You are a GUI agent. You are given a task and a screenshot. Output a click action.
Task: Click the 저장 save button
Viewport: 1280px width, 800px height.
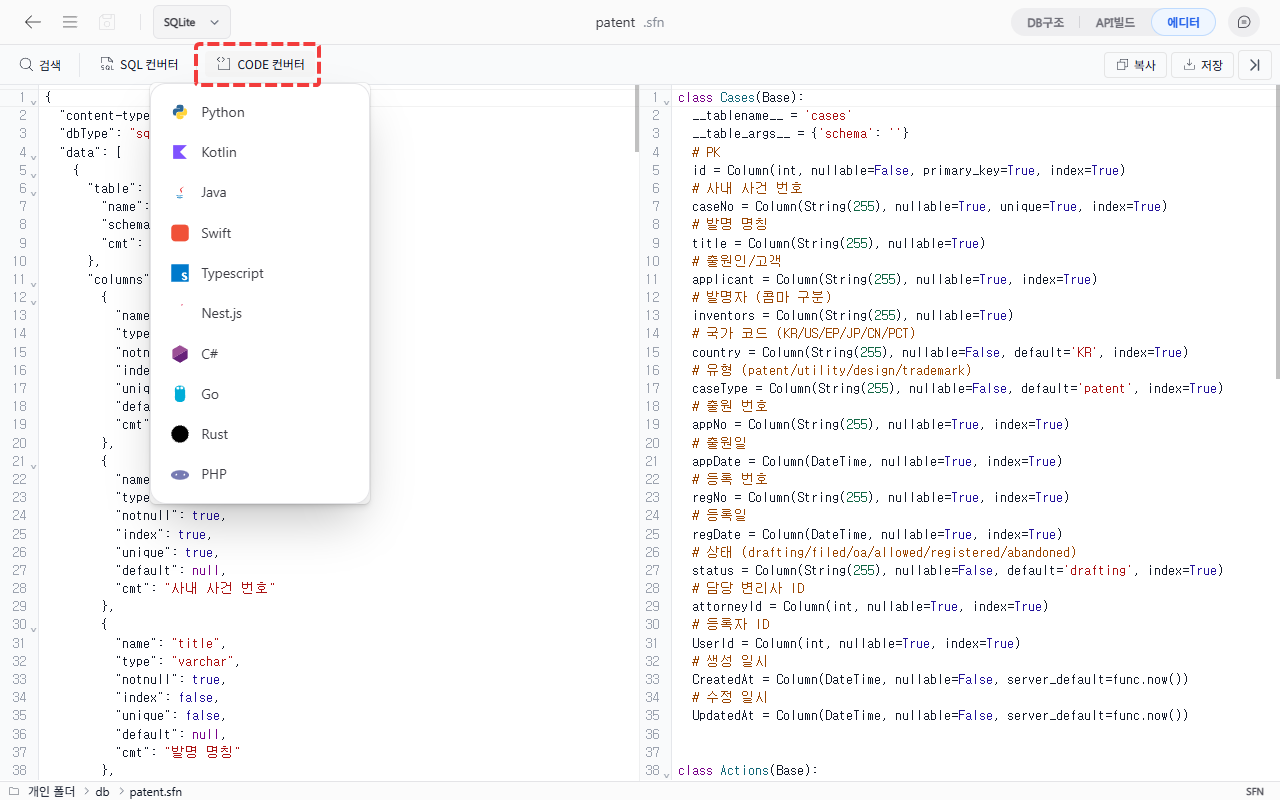tap(1202, 65)
